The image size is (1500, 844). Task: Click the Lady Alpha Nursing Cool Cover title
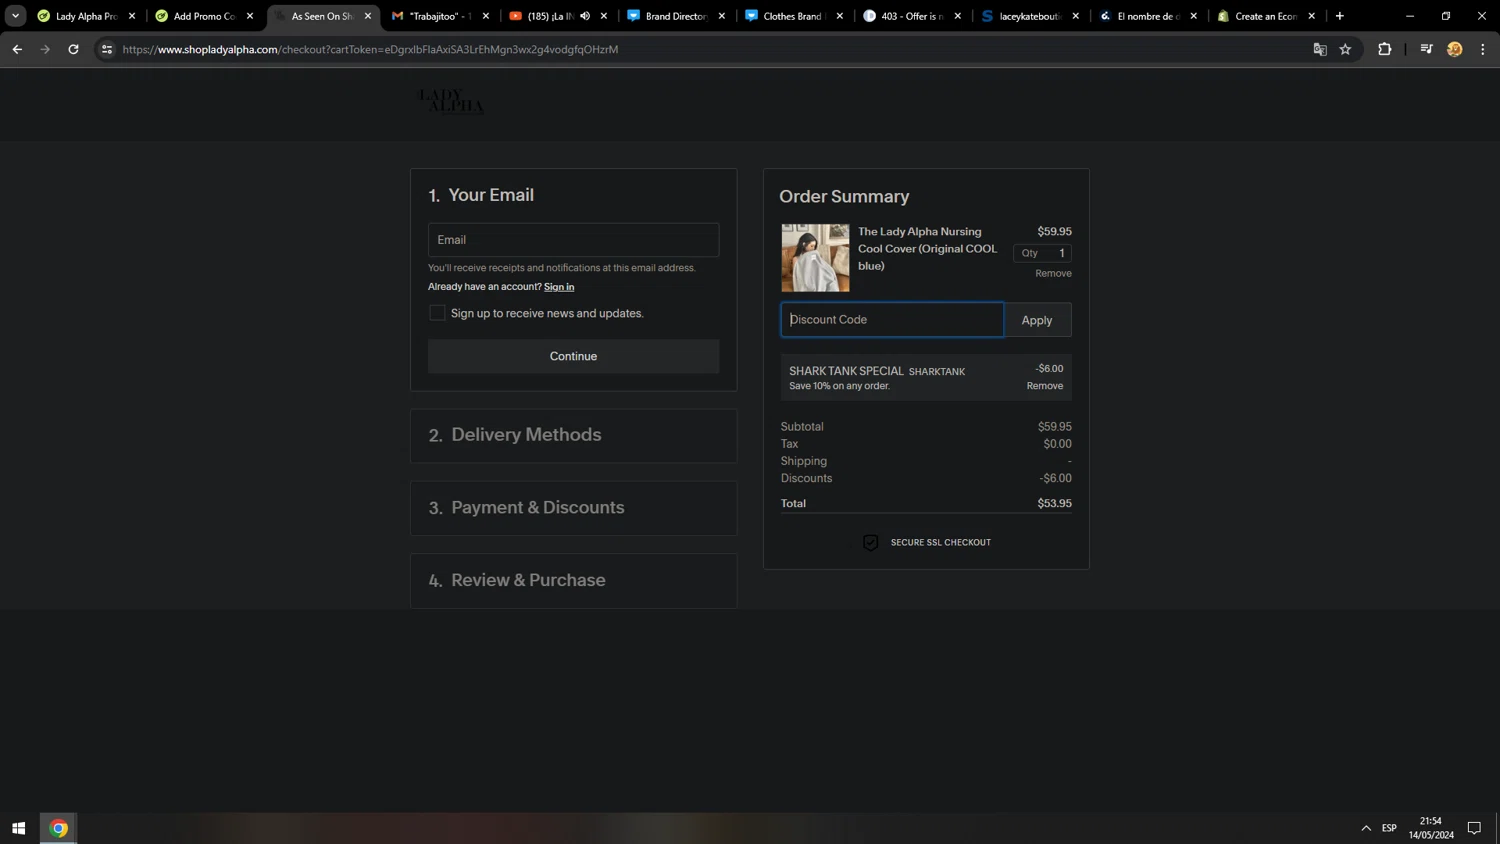(x=927, y=249)
